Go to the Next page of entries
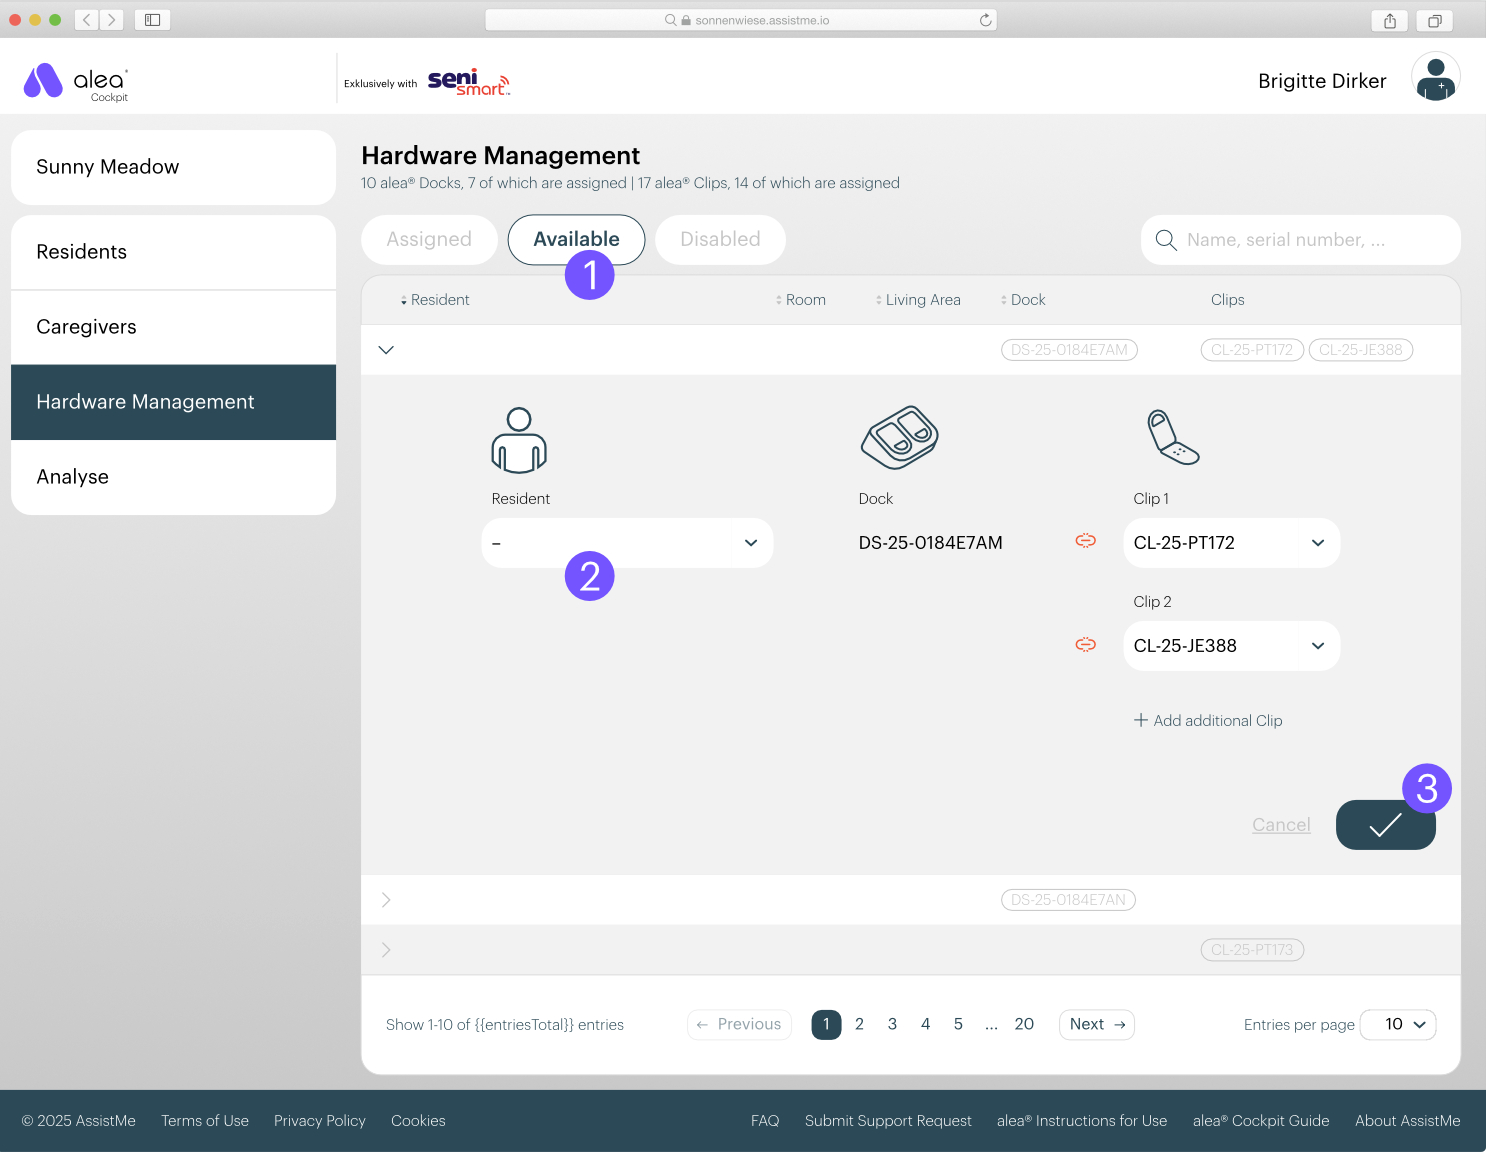1486x1152 pixels. (1096, 1024)
